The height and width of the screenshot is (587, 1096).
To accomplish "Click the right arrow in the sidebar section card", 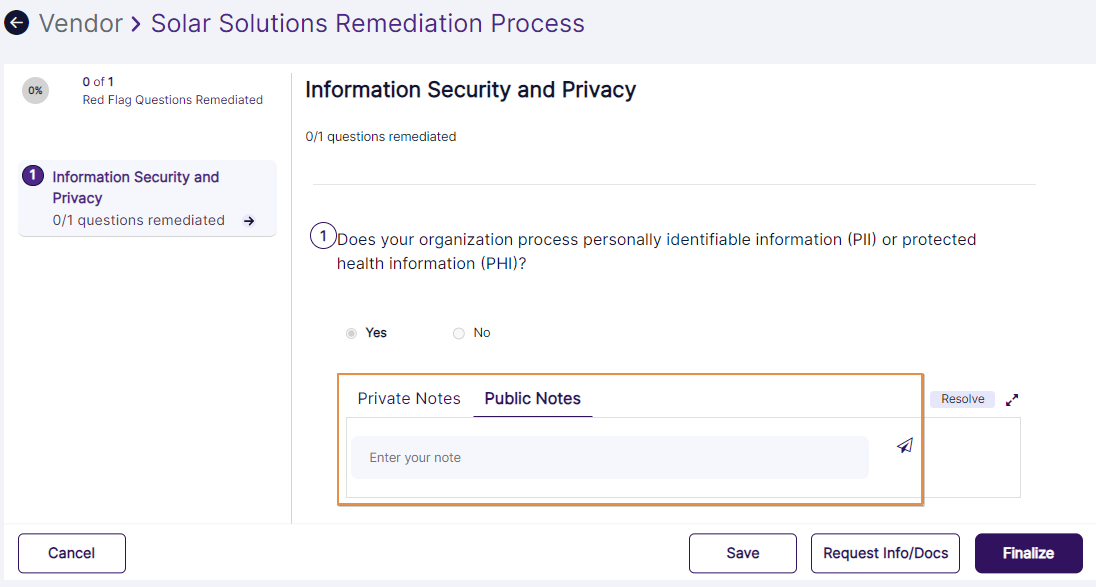I will point(249,221).
